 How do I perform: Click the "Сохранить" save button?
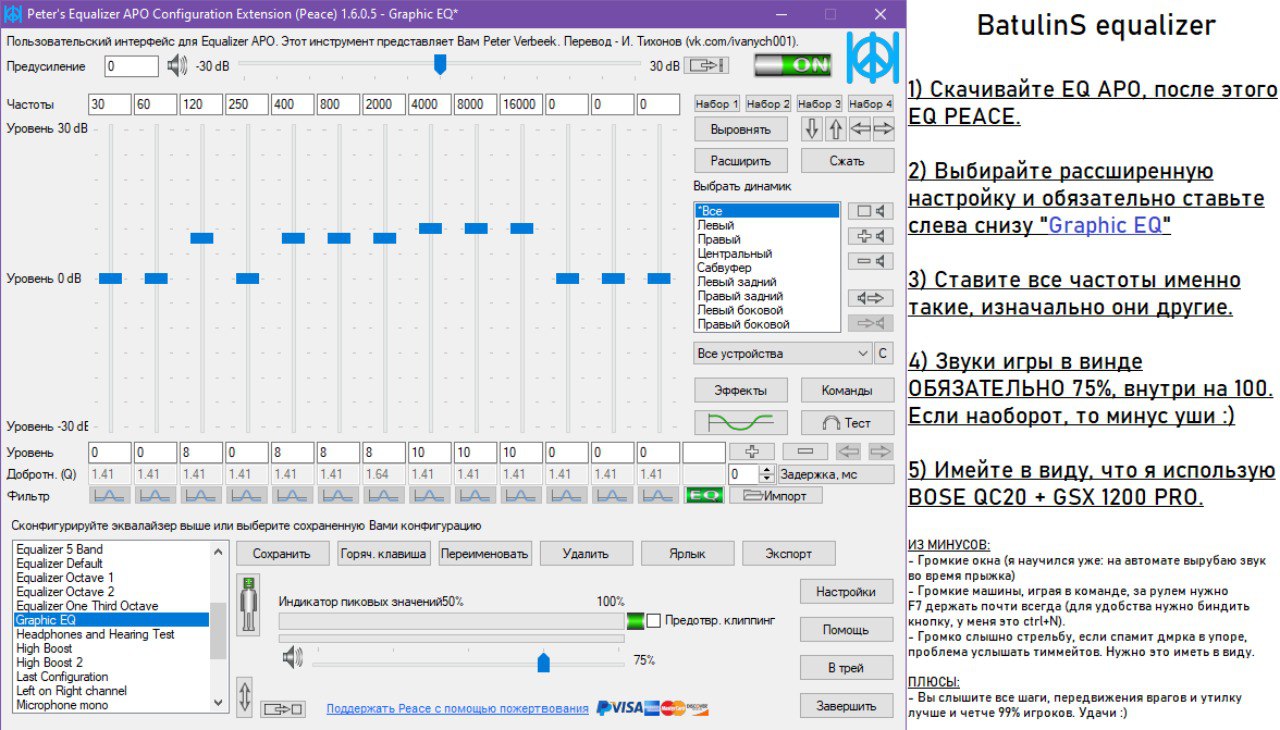click(282, 553)
